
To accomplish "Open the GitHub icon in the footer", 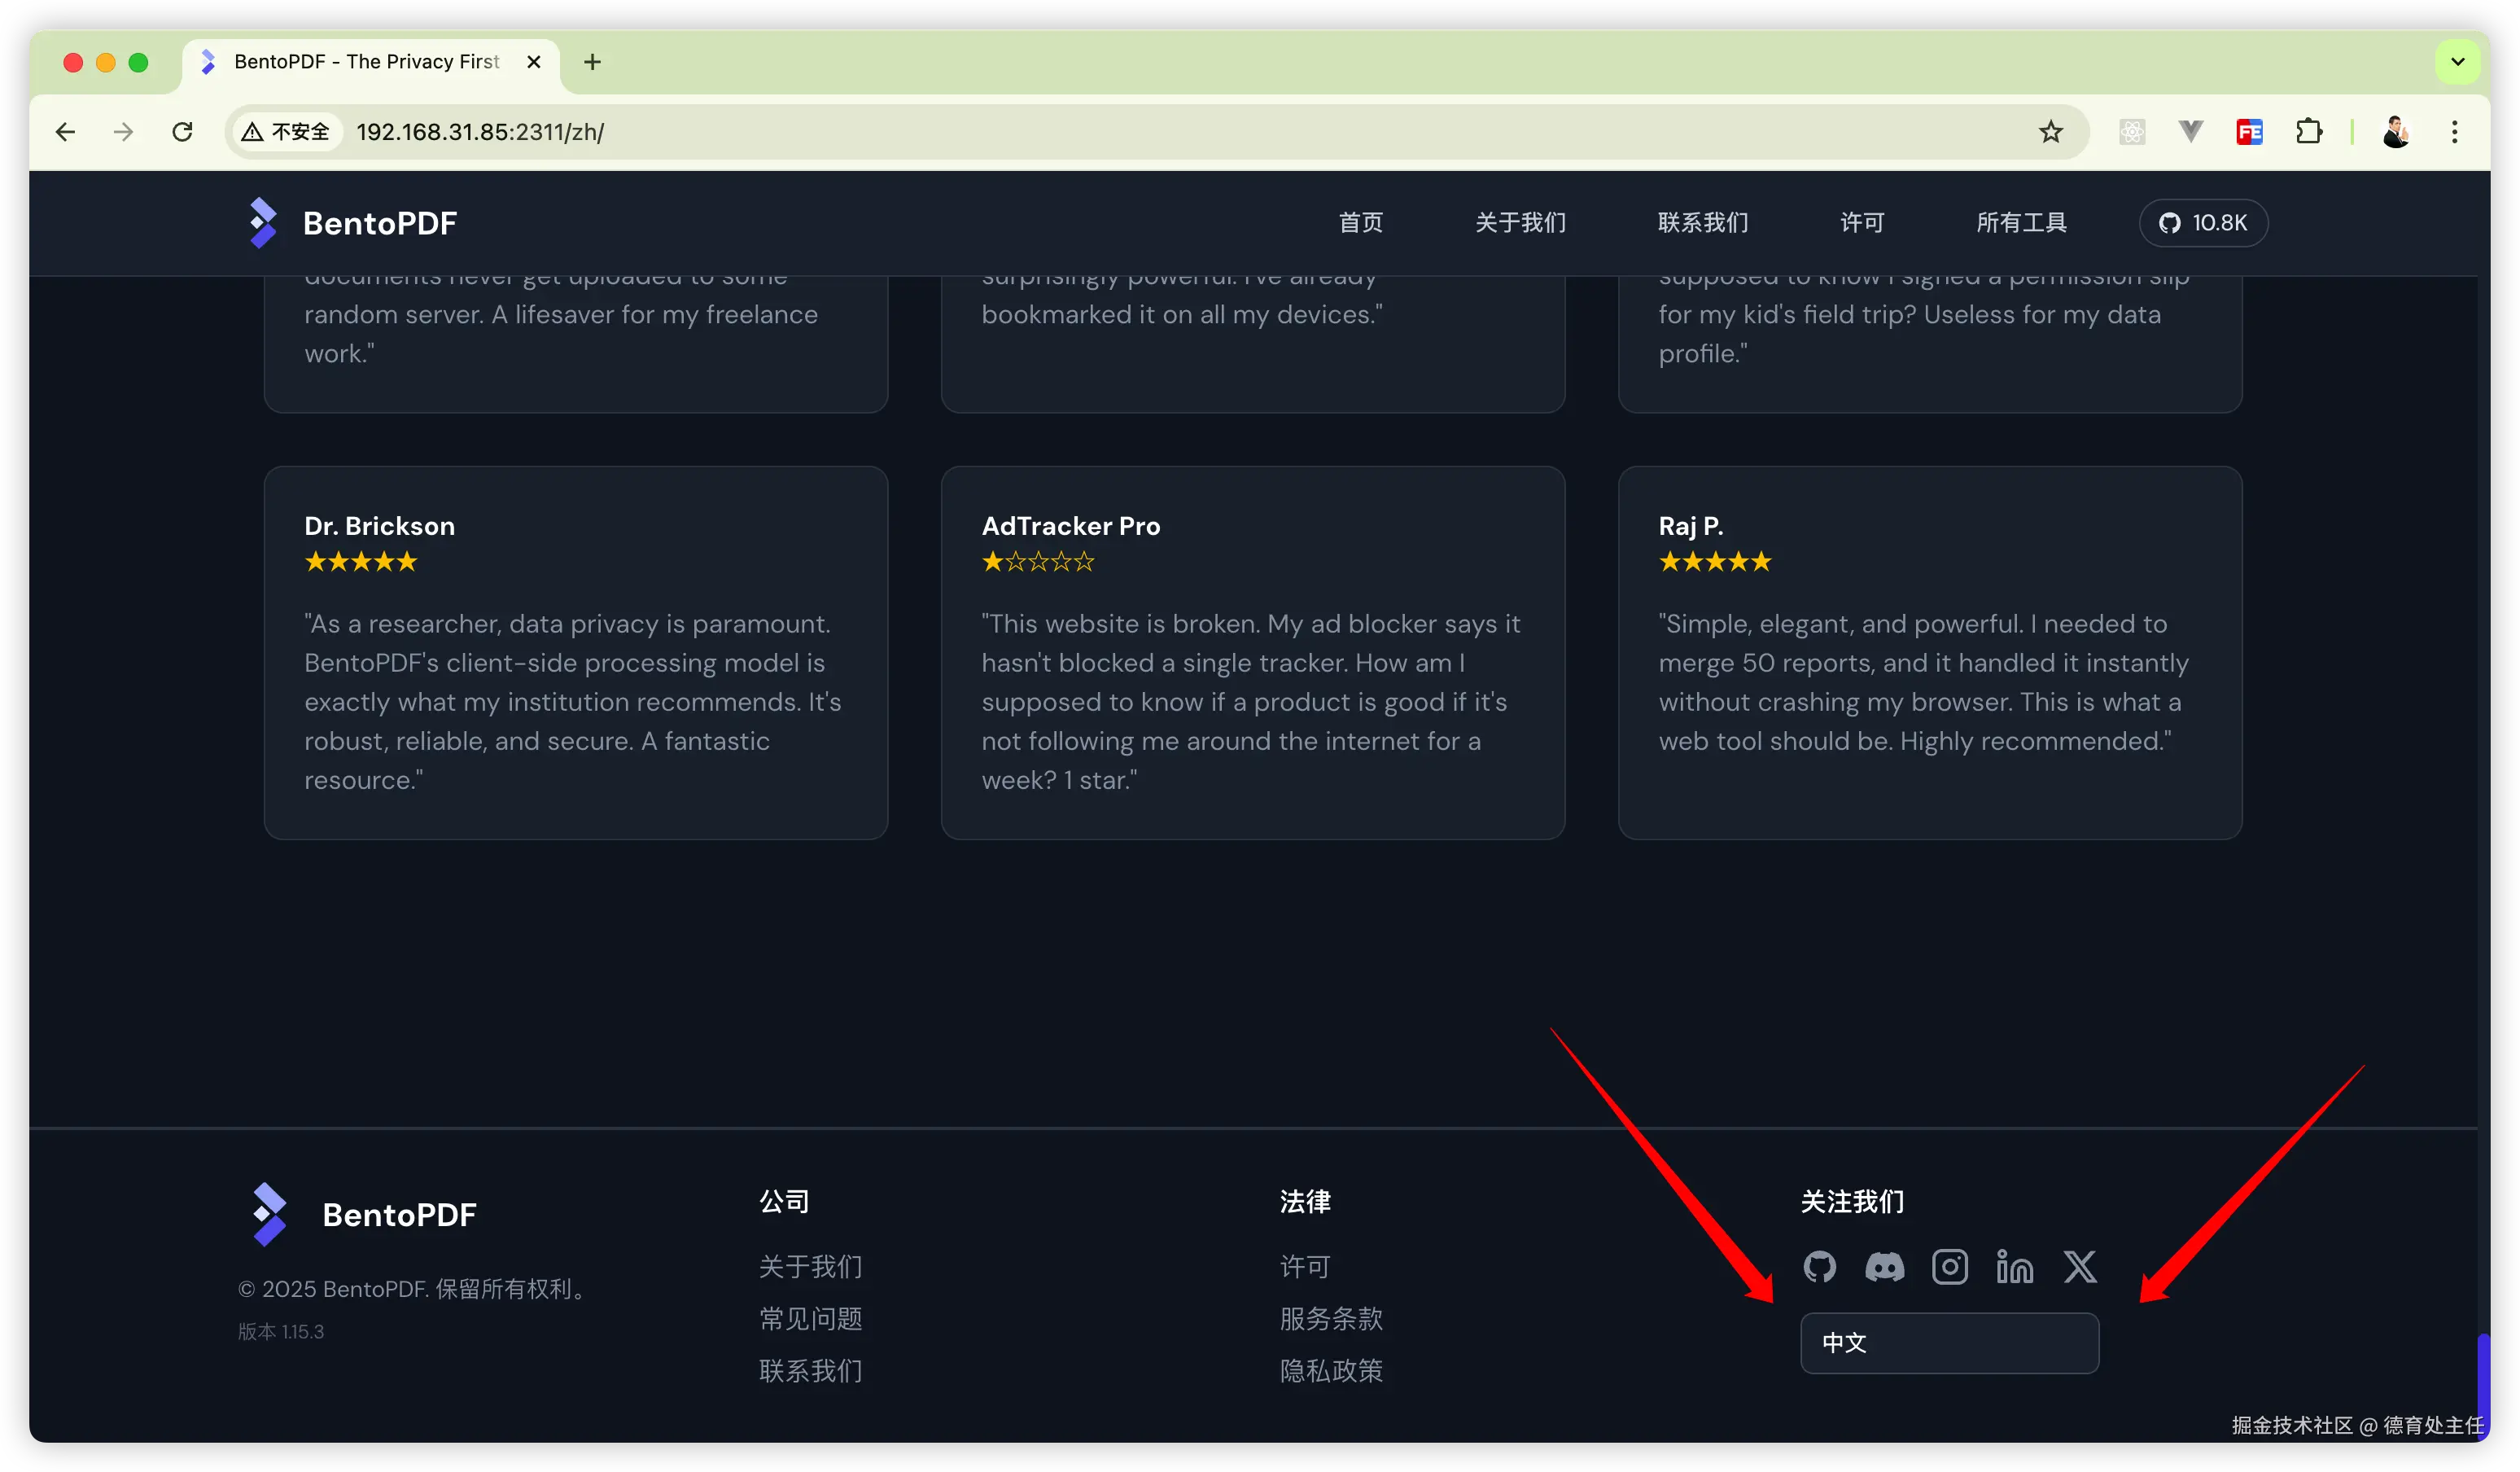I will pos(1819,1267).
